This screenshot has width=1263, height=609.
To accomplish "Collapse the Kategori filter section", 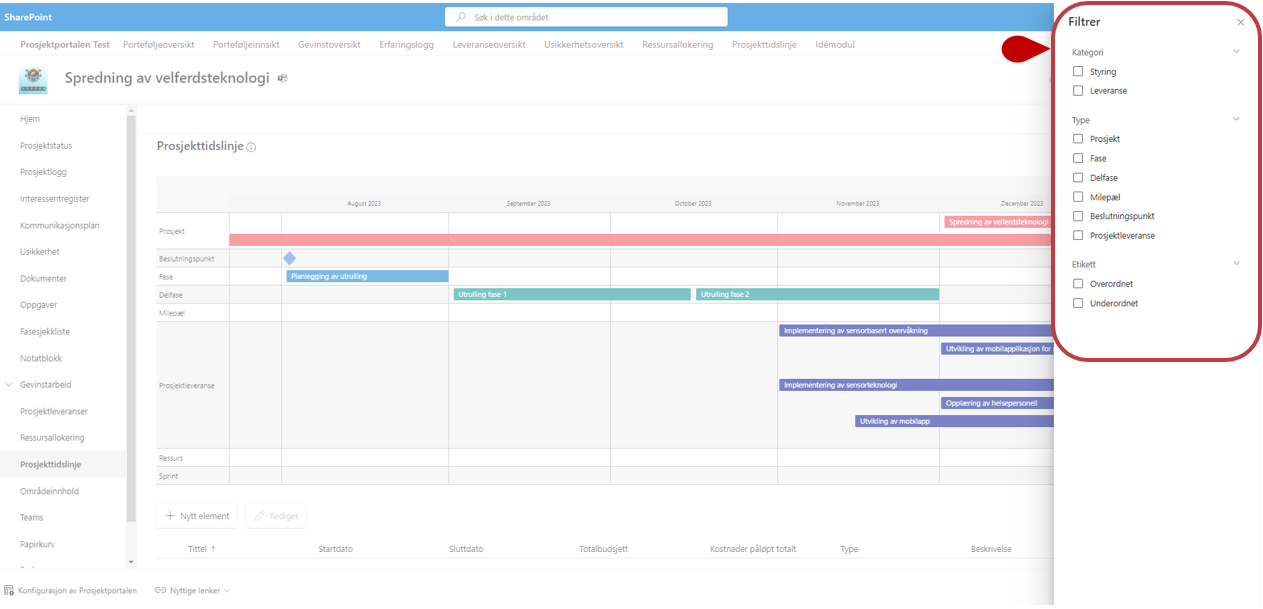I will point(1236,52).
